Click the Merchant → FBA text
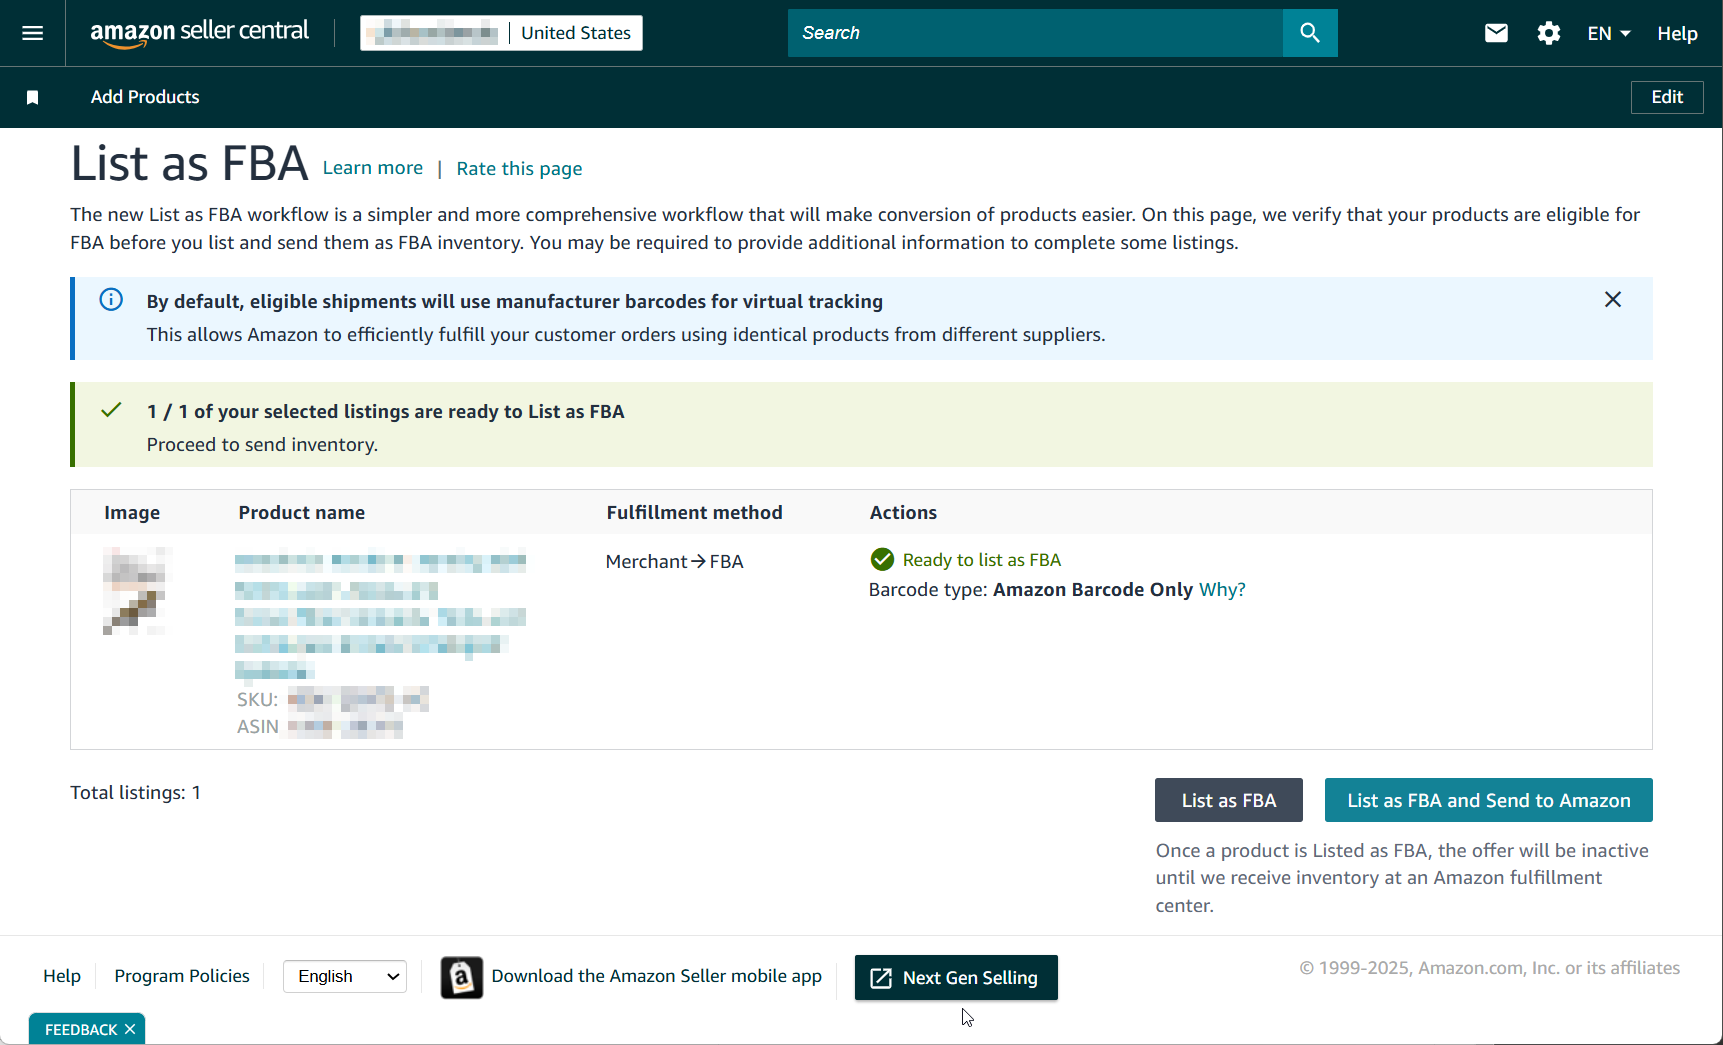 click(675, 561)
